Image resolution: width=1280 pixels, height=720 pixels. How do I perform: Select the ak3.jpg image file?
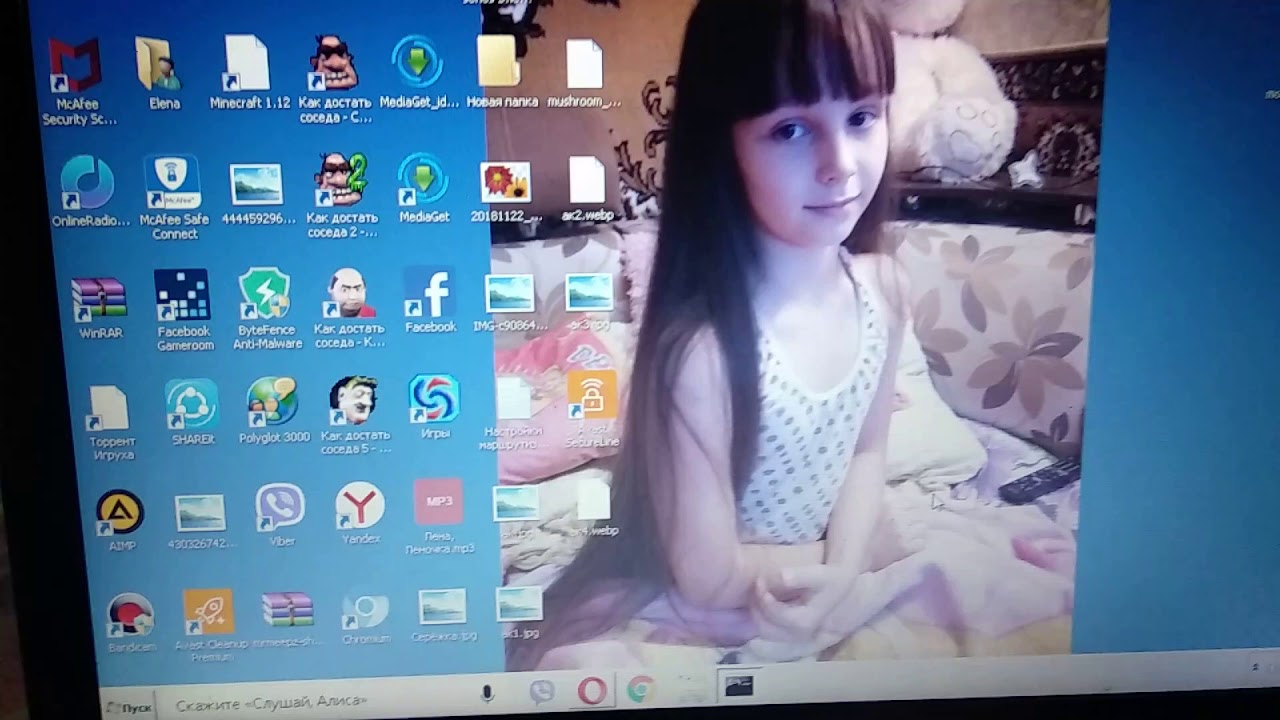(x=589, y=293)
